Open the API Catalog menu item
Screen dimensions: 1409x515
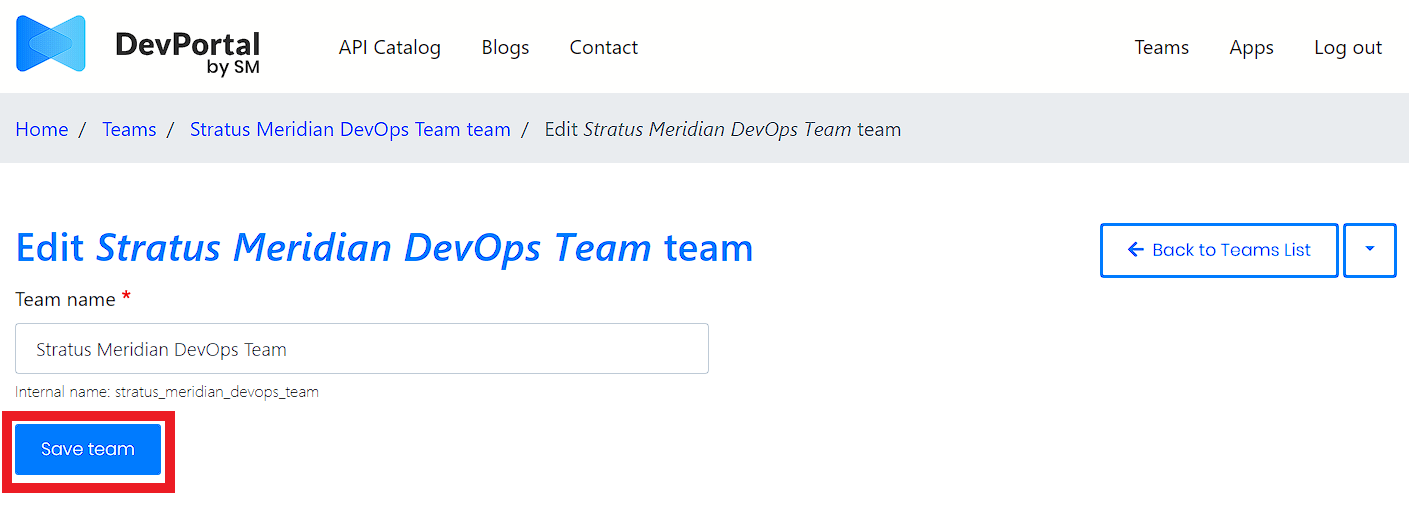click(x=389, y=47)
